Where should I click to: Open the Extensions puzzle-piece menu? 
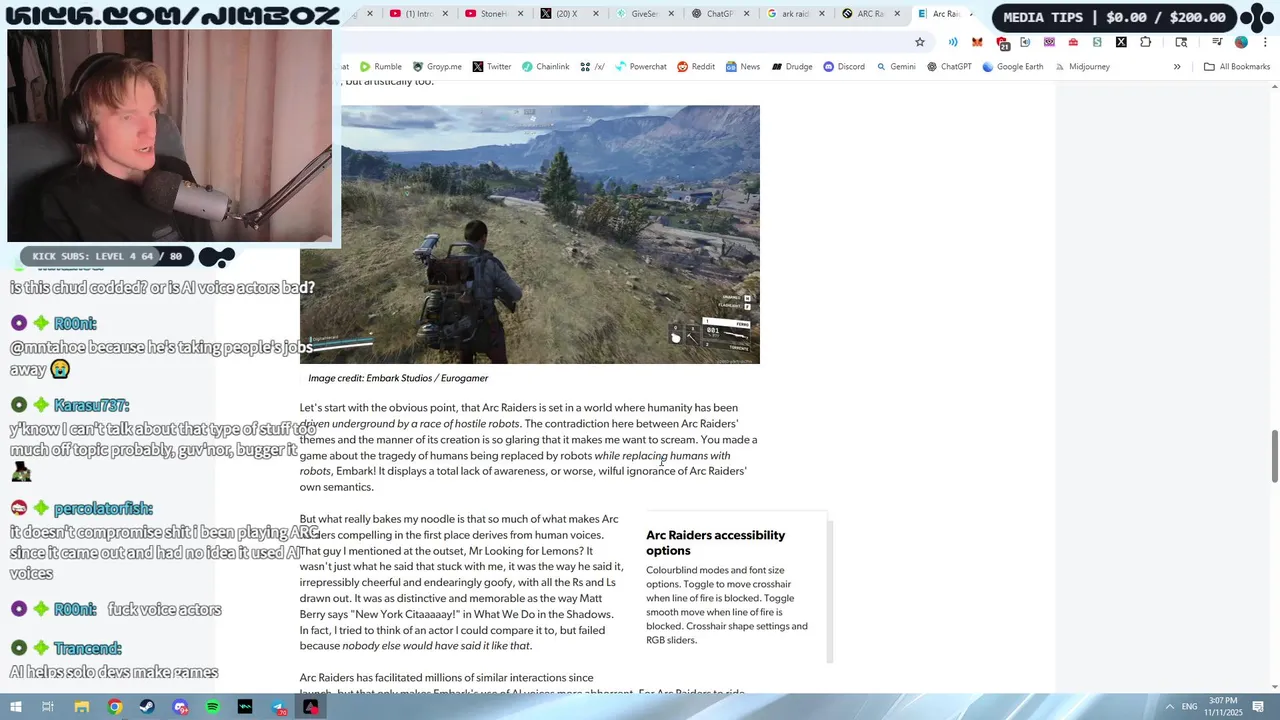pos(1145,42)
